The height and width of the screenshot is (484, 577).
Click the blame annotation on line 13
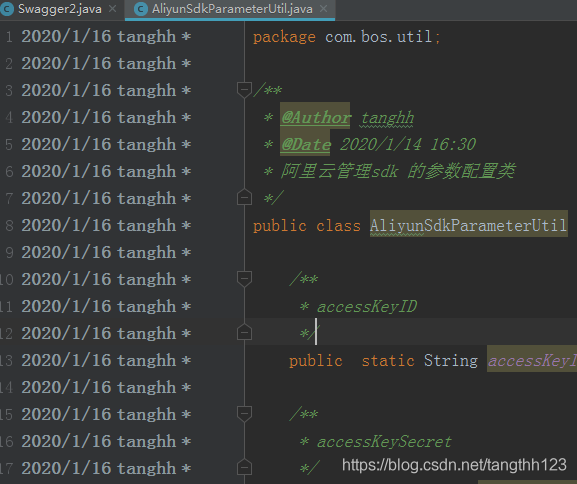(106, 360)
